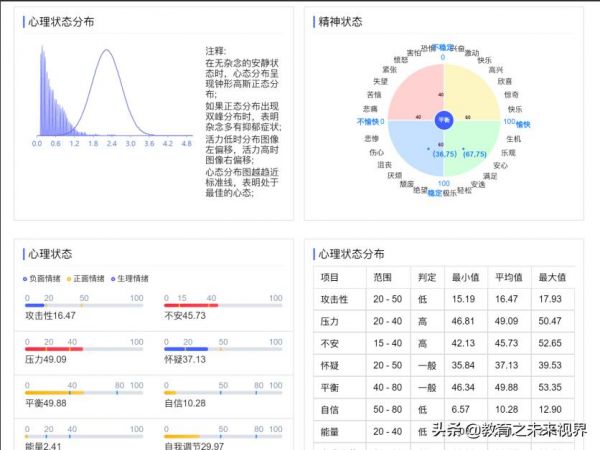Click the bell-shaped Gaussian curve peak

(107, 50)
